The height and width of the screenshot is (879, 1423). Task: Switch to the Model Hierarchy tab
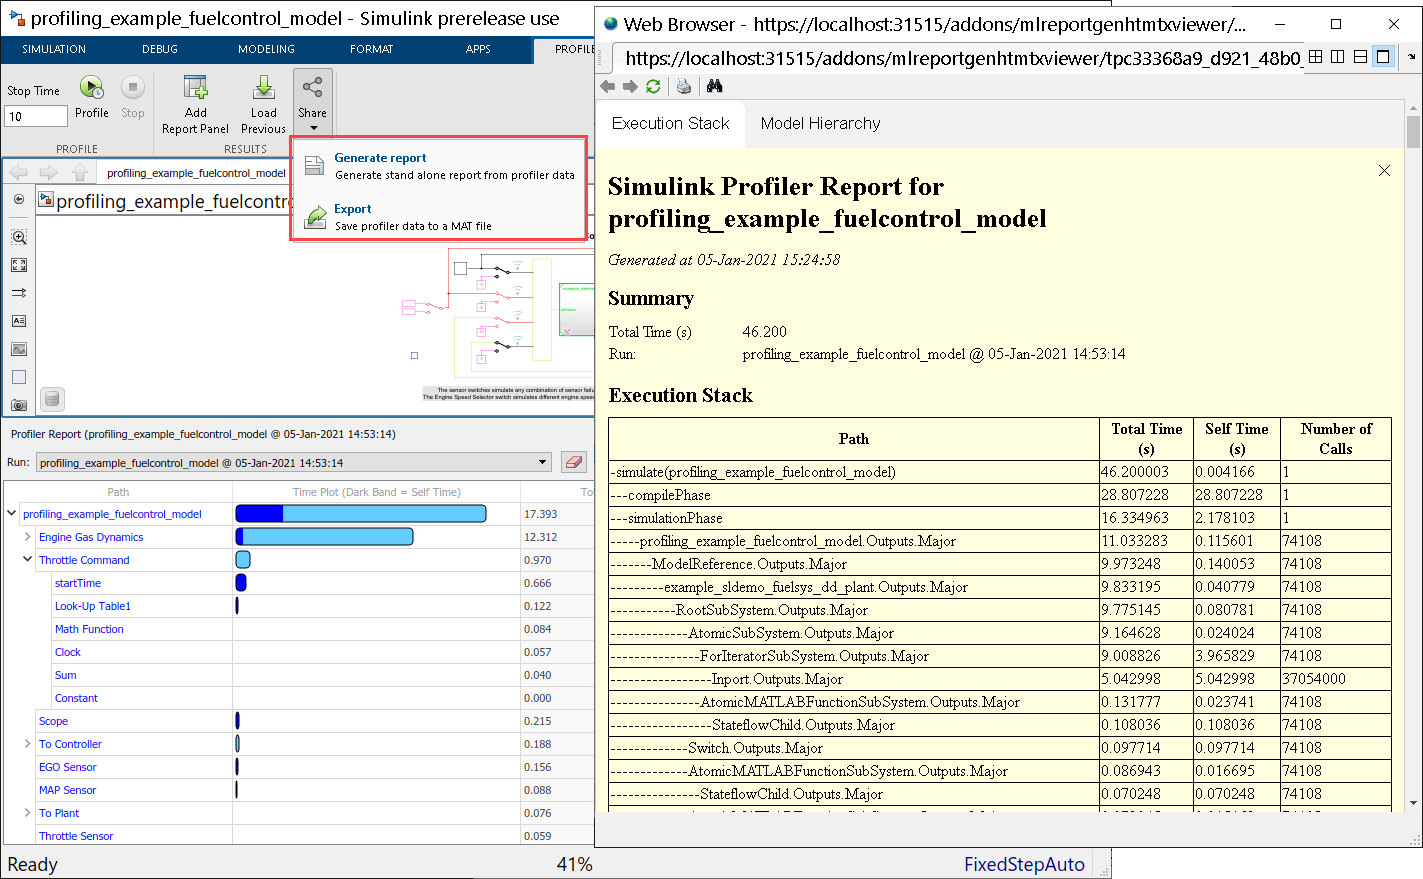821,124
